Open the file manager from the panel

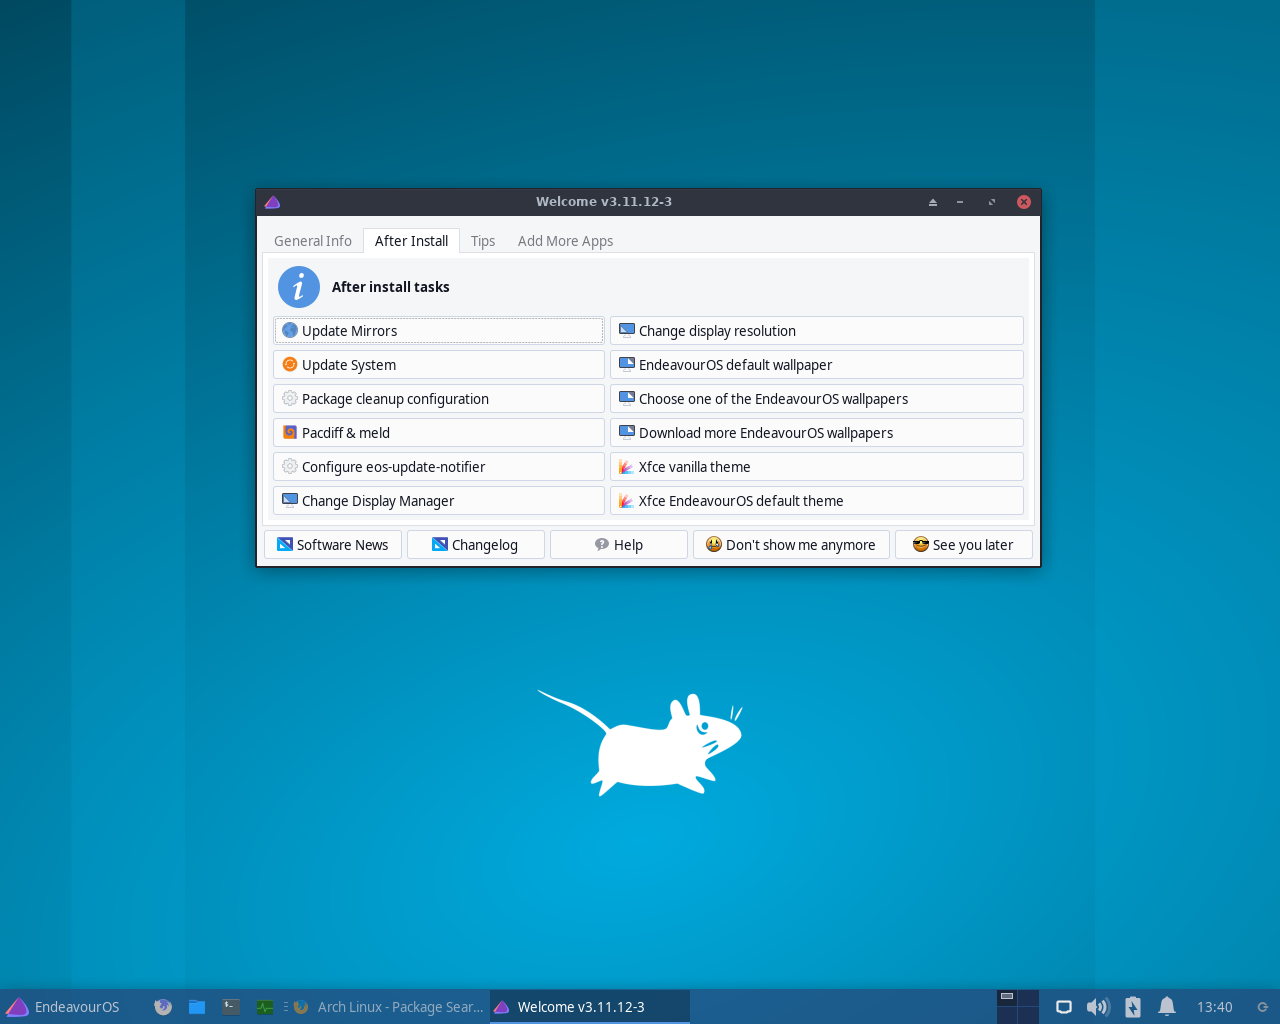(197, 1007)
